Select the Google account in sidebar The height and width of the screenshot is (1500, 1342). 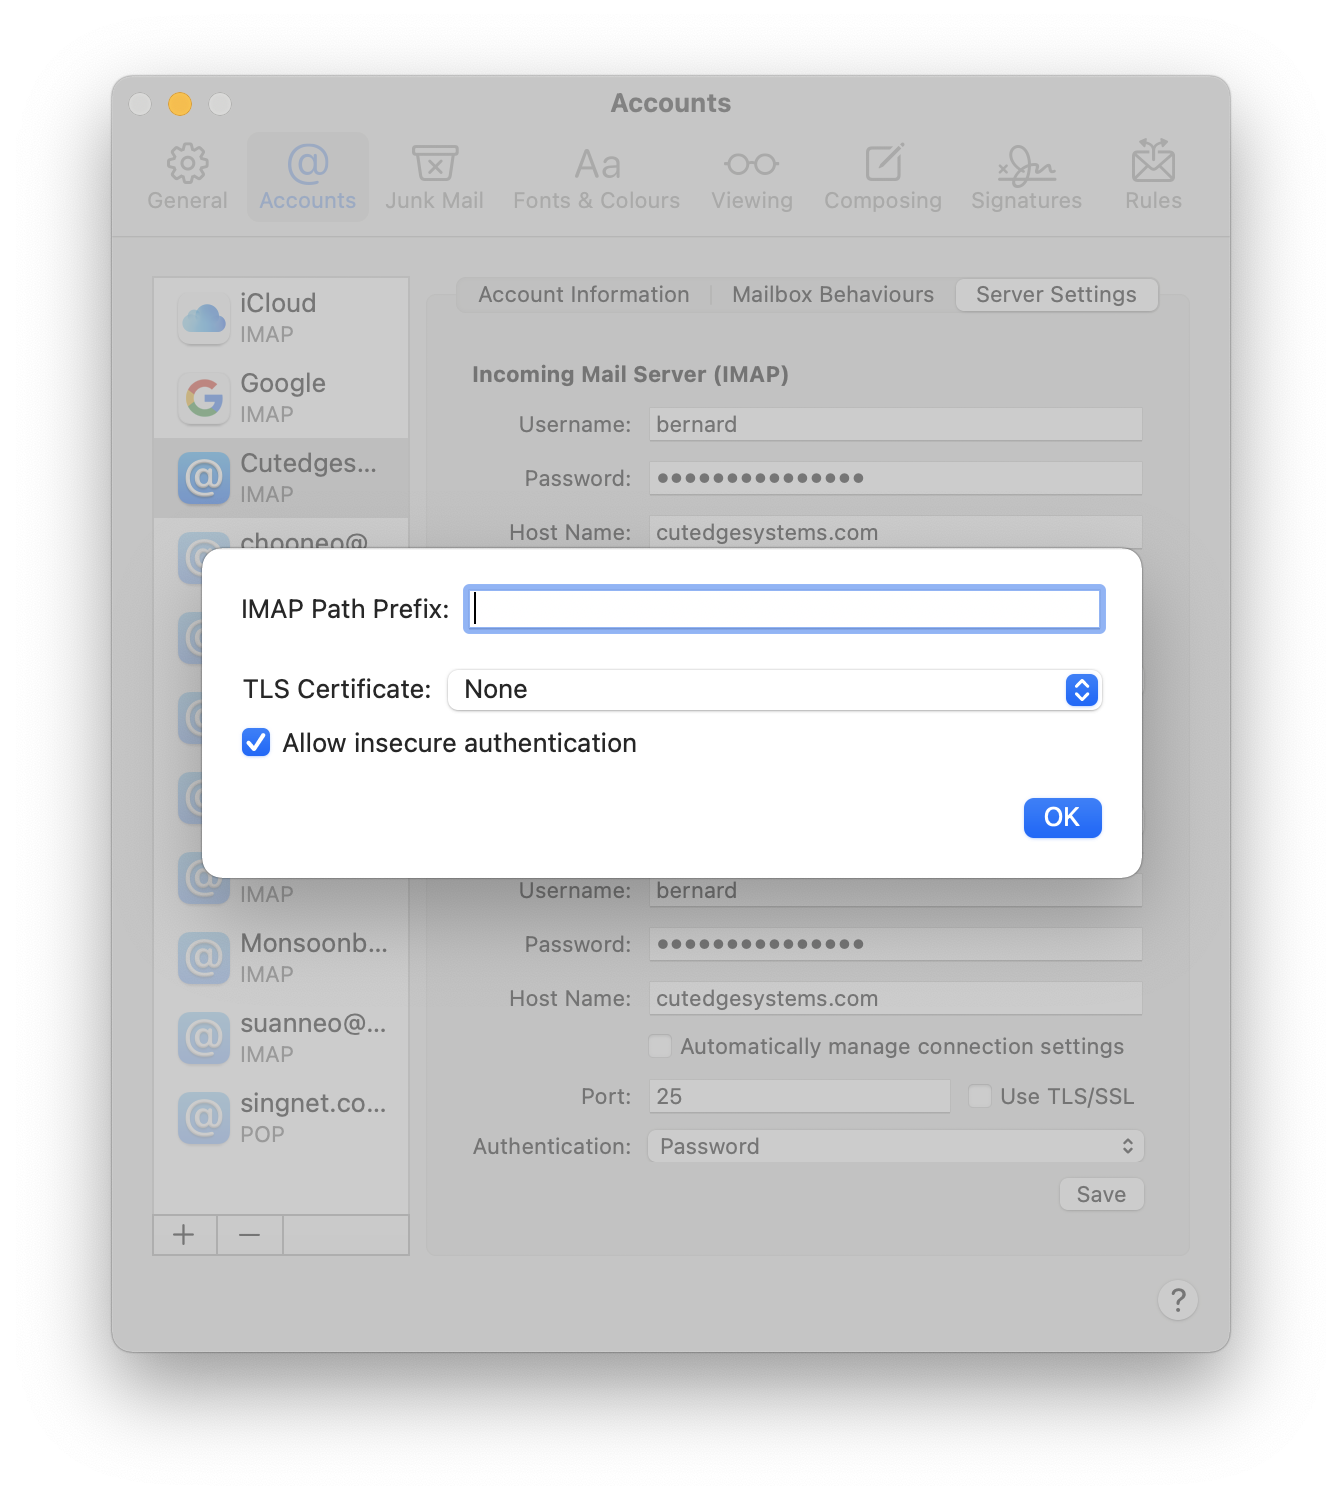(x=281, y=397)
